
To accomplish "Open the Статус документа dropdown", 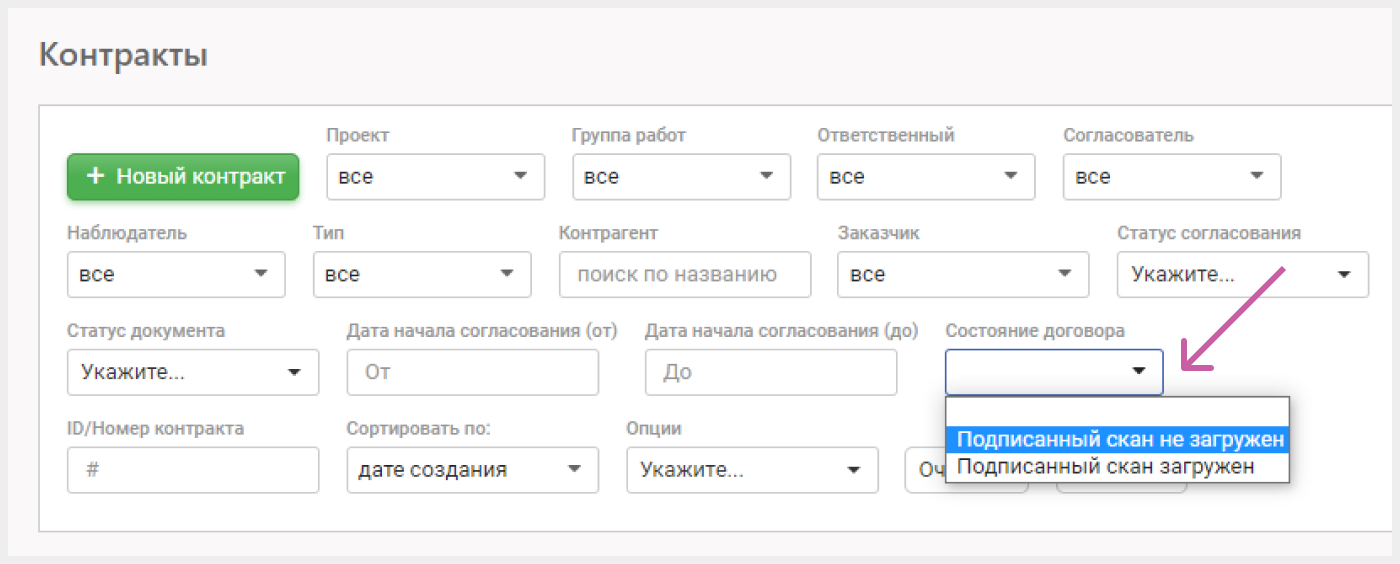I will tap(193, 372).
